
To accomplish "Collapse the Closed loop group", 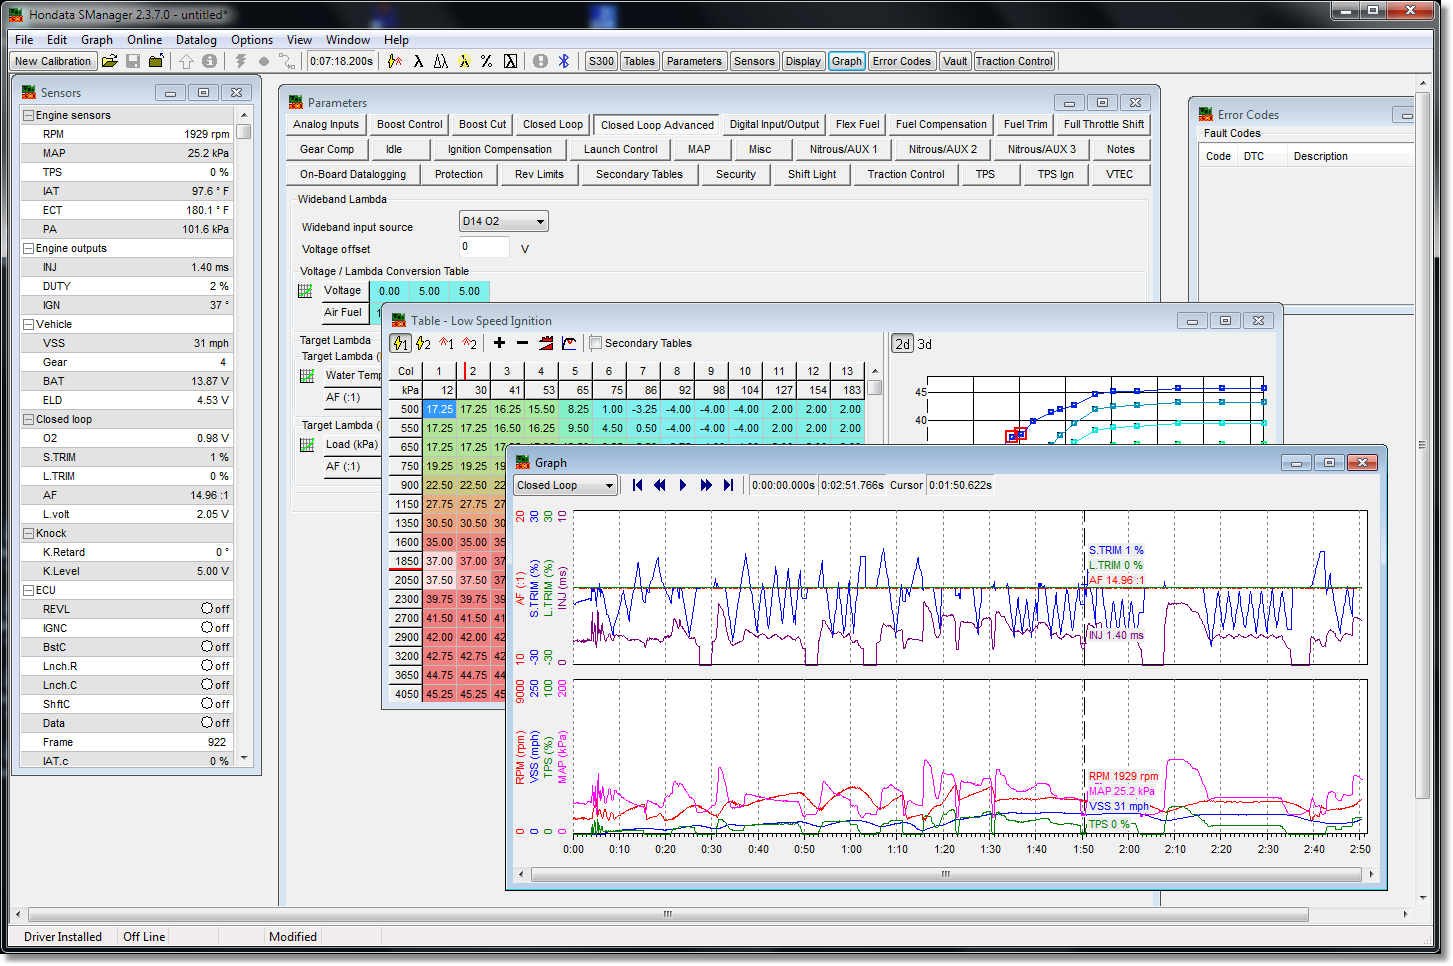I will tap(28, 420).
